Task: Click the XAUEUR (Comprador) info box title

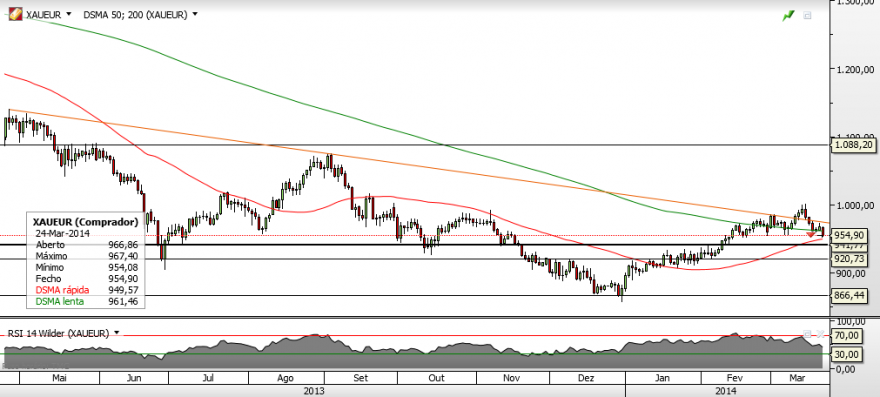Action: click(x=85, y=222)
